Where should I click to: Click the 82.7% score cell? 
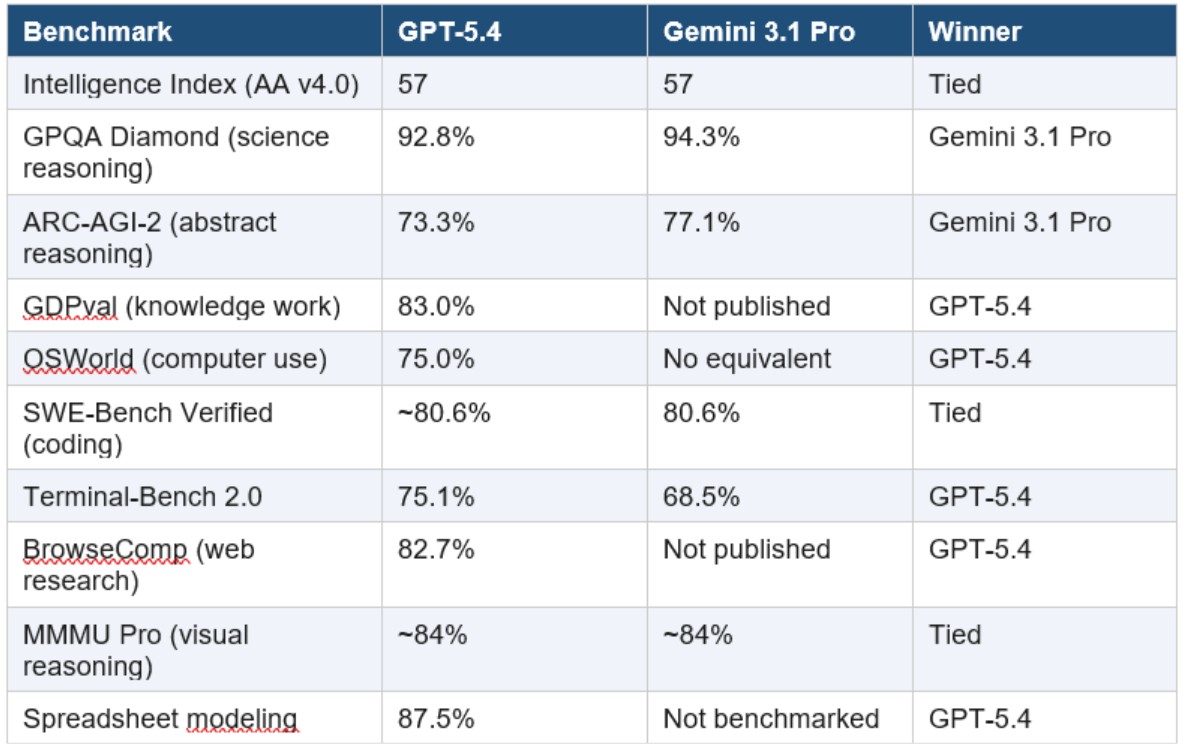pos(436,549)
